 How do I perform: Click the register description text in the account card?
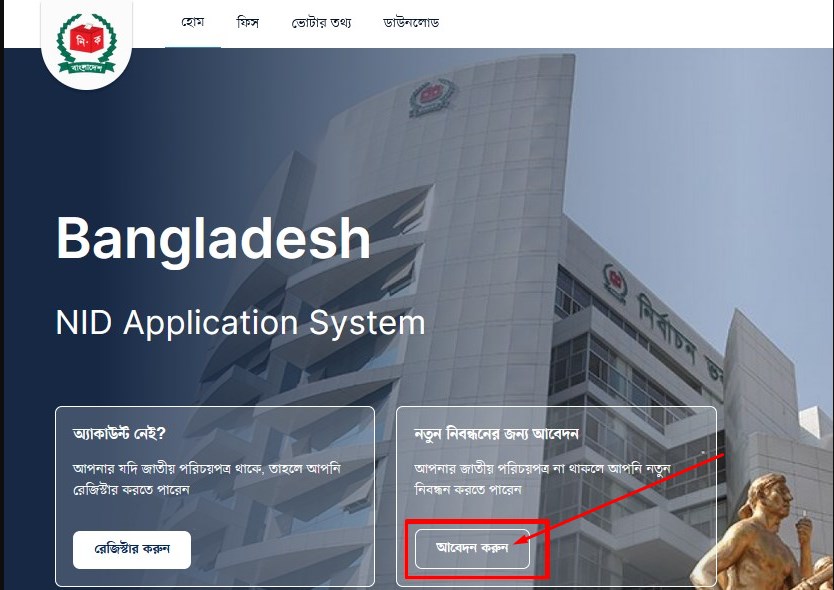pos(206,479)
